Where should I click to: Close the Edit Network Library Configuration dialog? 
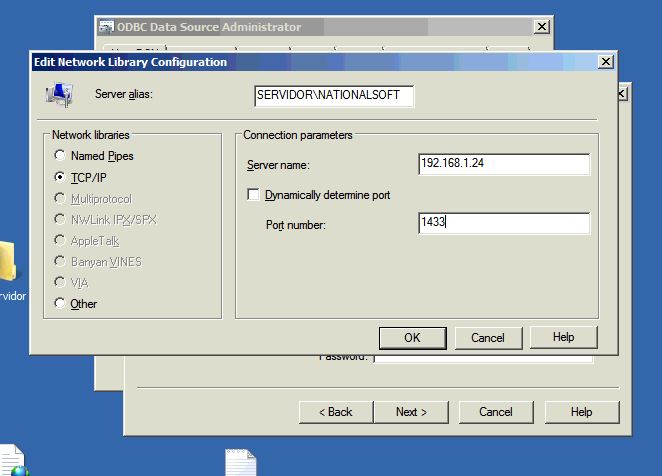click(x=606, y=62)
